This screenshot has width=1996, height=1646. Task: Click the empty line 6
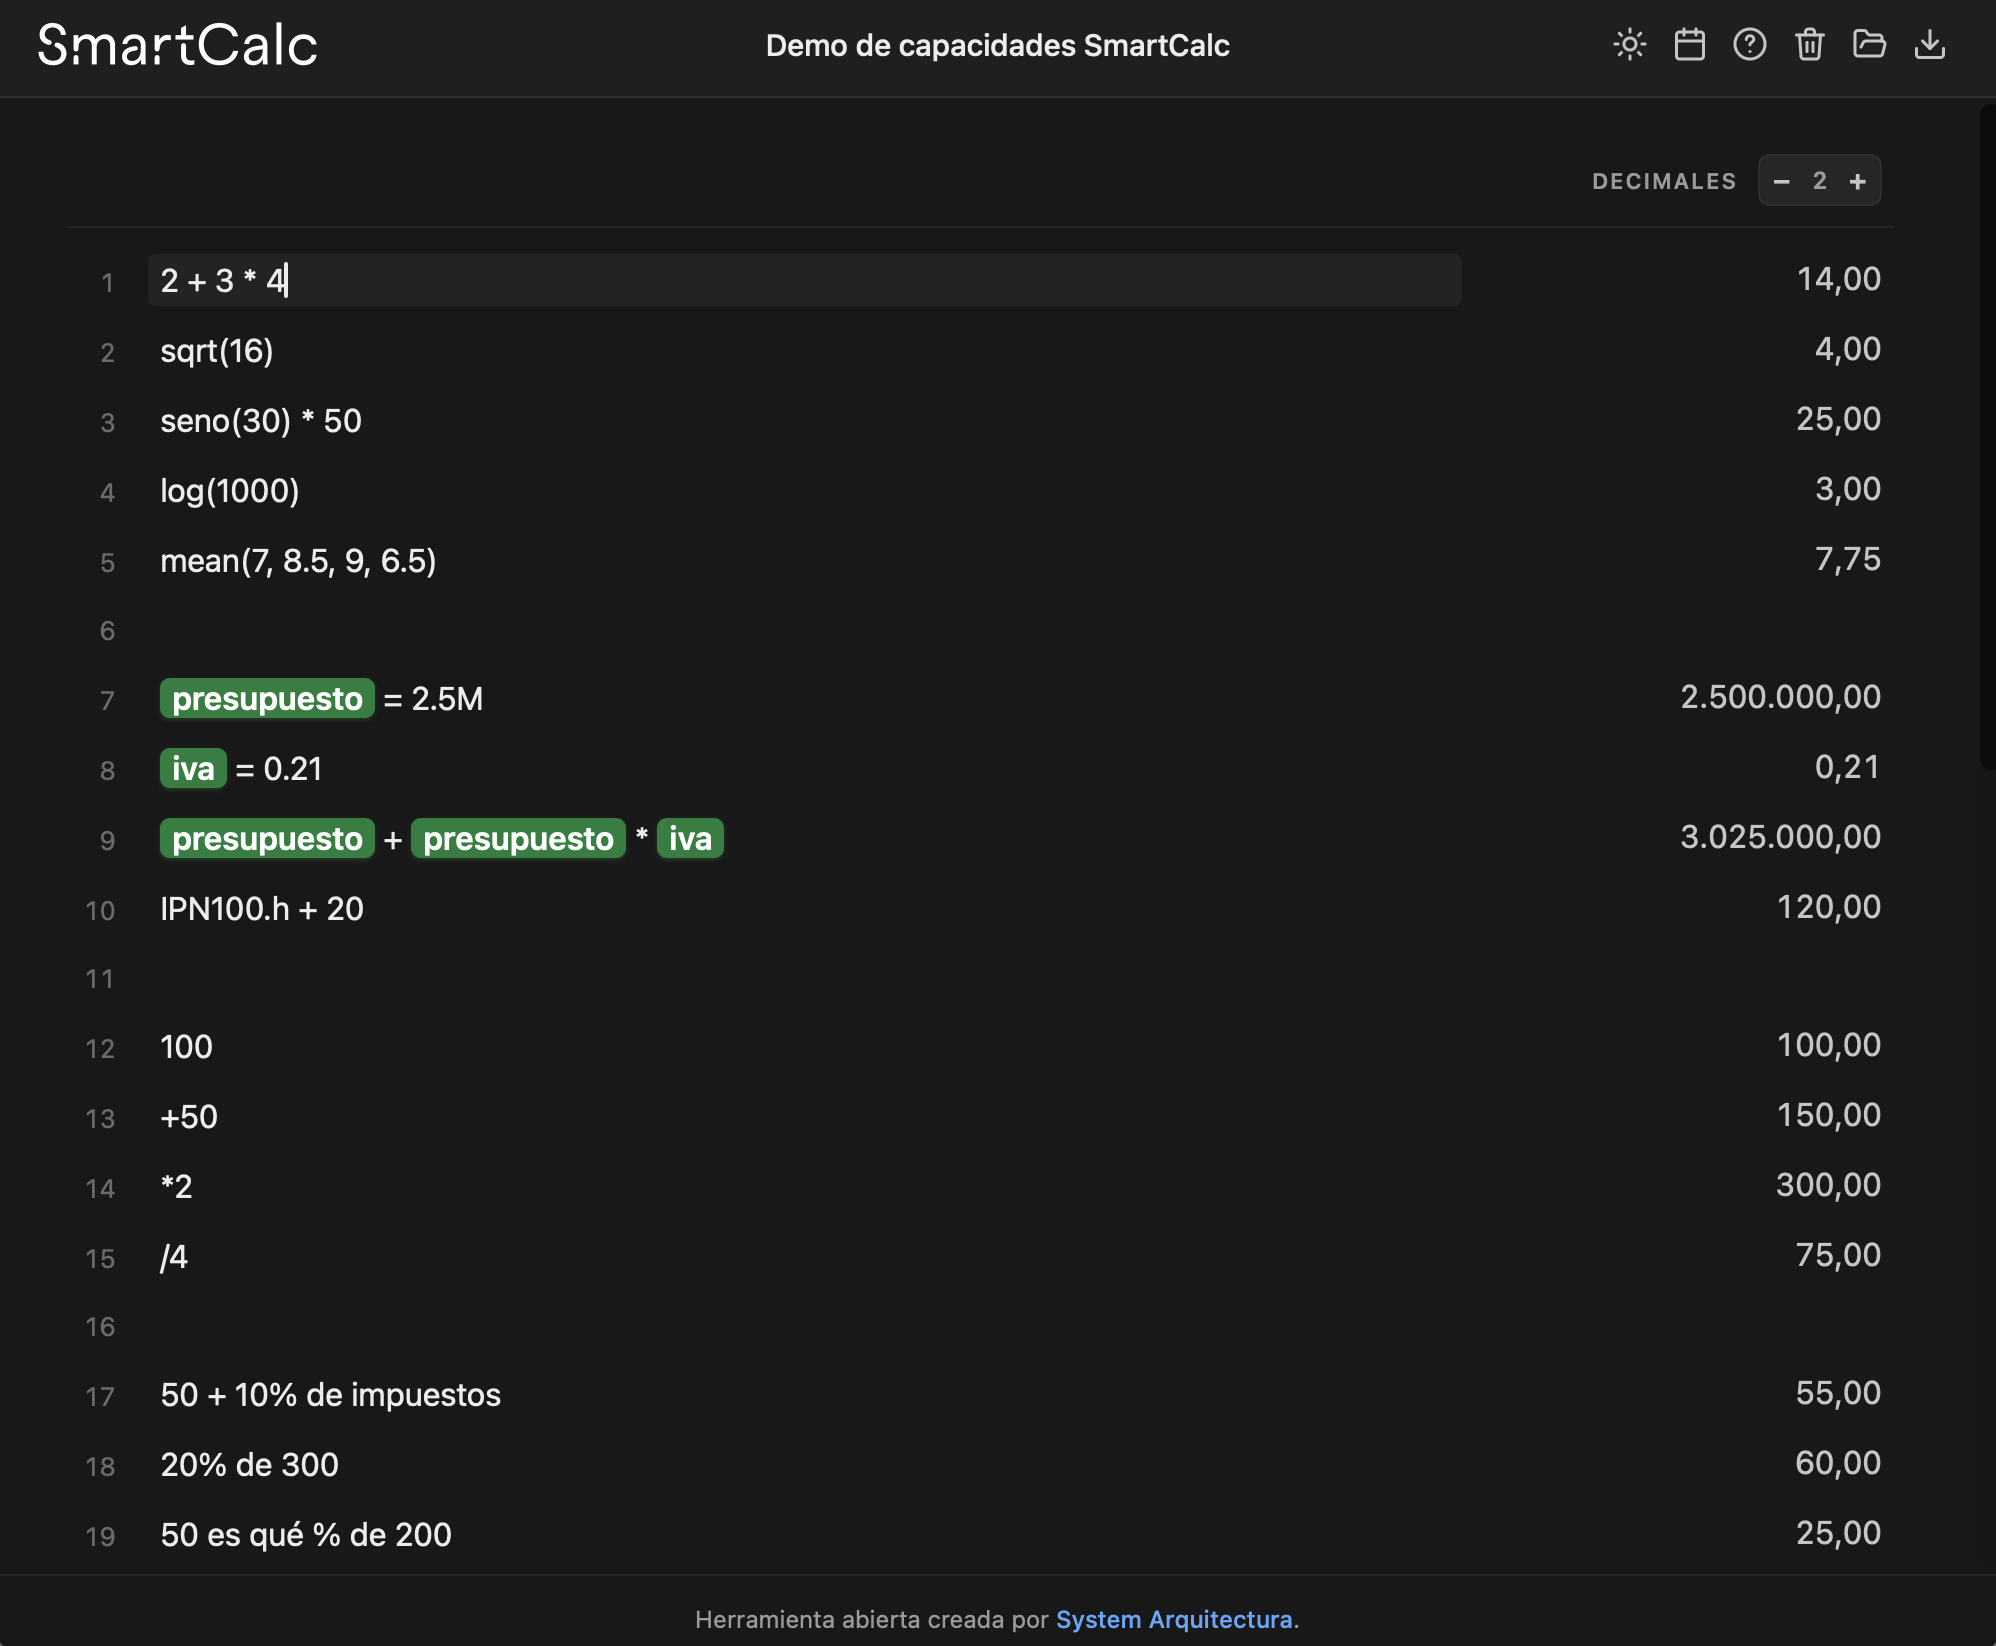(x=804, y=630)
